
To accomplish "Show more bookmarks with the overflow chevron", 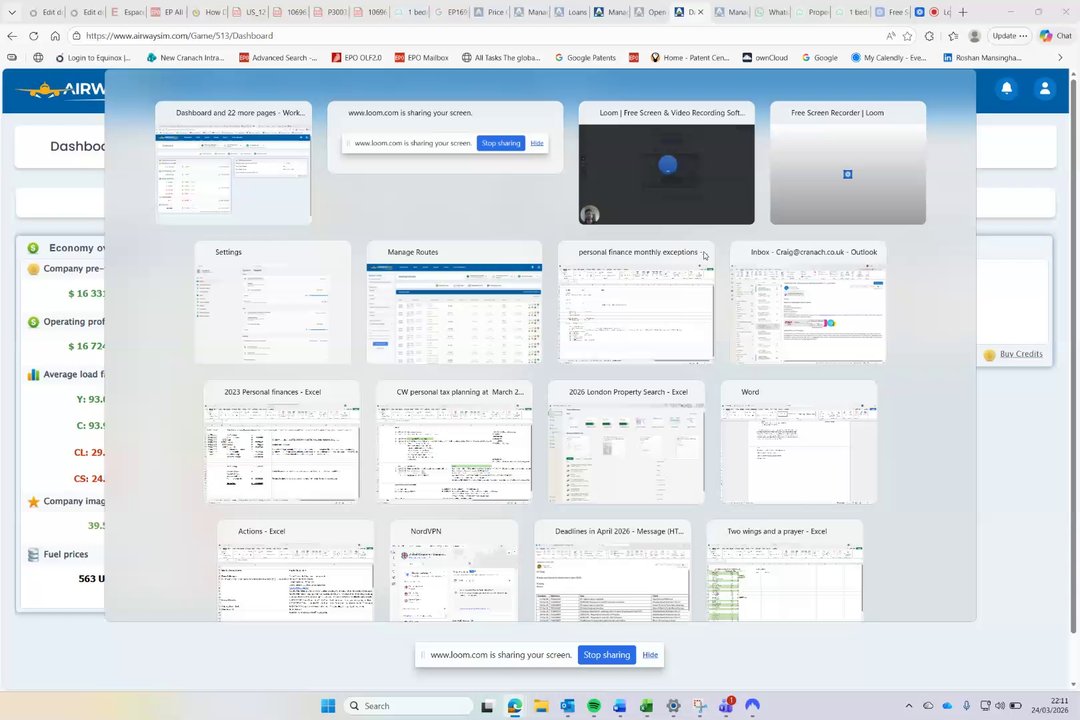I will tap(1060, 57).
